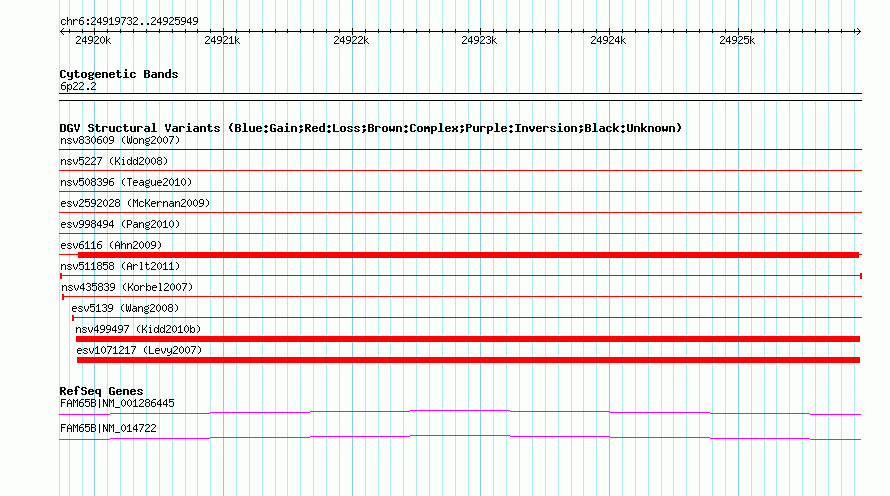Click the thick red bar of nsv499497
Image resolution: width=890 pixels, height=496 pixels.
[x=468, y=339]
